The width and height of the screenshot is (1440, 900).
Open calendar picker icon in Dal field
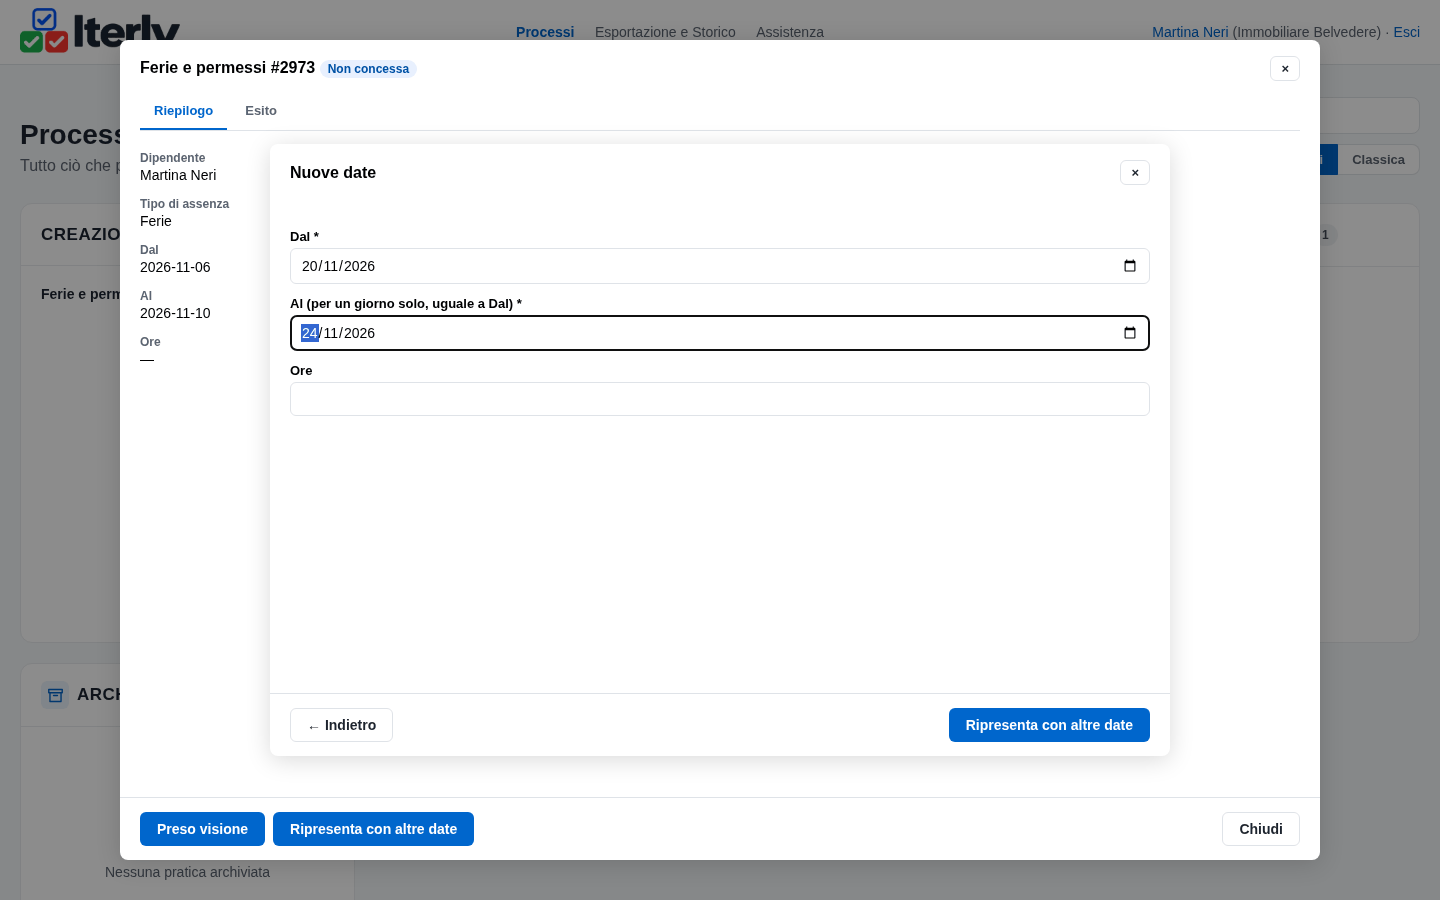[x=1130, y=266]
